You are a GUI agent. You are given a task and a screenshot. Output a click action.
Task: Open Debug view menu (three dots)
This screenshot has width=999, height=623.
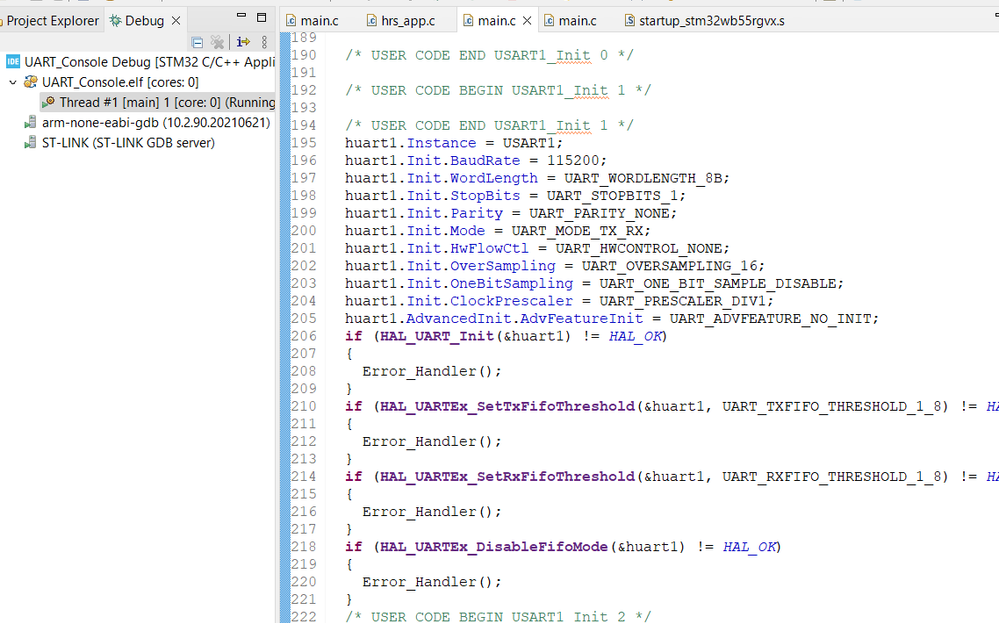pos(264,42)
